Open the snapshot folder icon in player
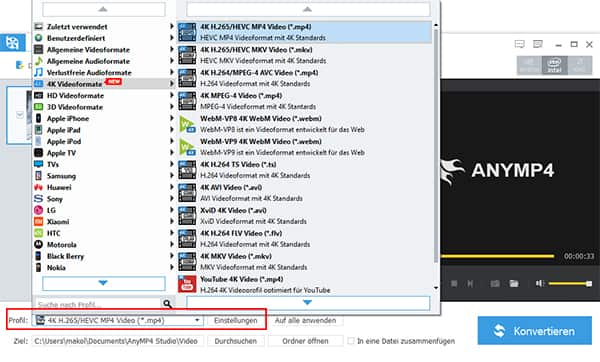600x362 pixels. click(514, 284)
